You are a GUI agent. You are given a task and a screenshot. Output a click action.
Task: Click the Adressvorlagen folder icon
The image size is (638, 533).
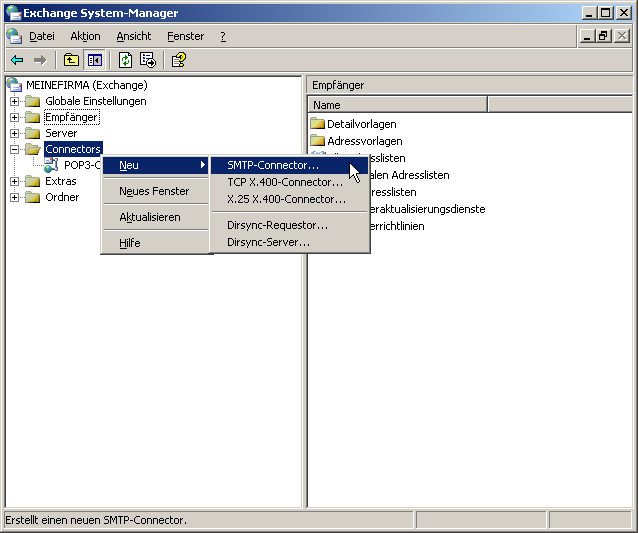(x=317, y=141)
